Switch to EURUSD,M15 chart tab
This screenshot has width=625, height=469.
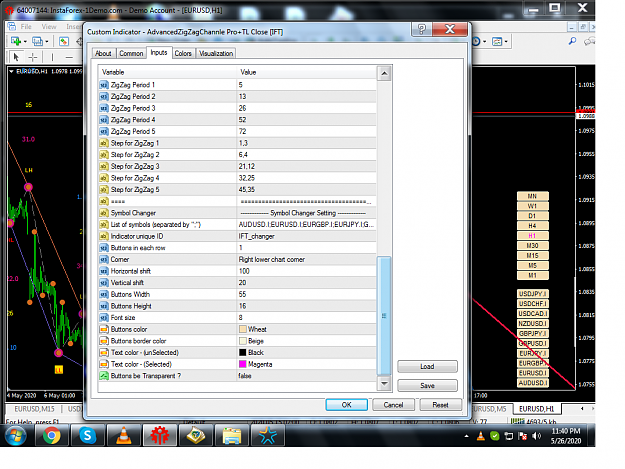tap(34, 409)
